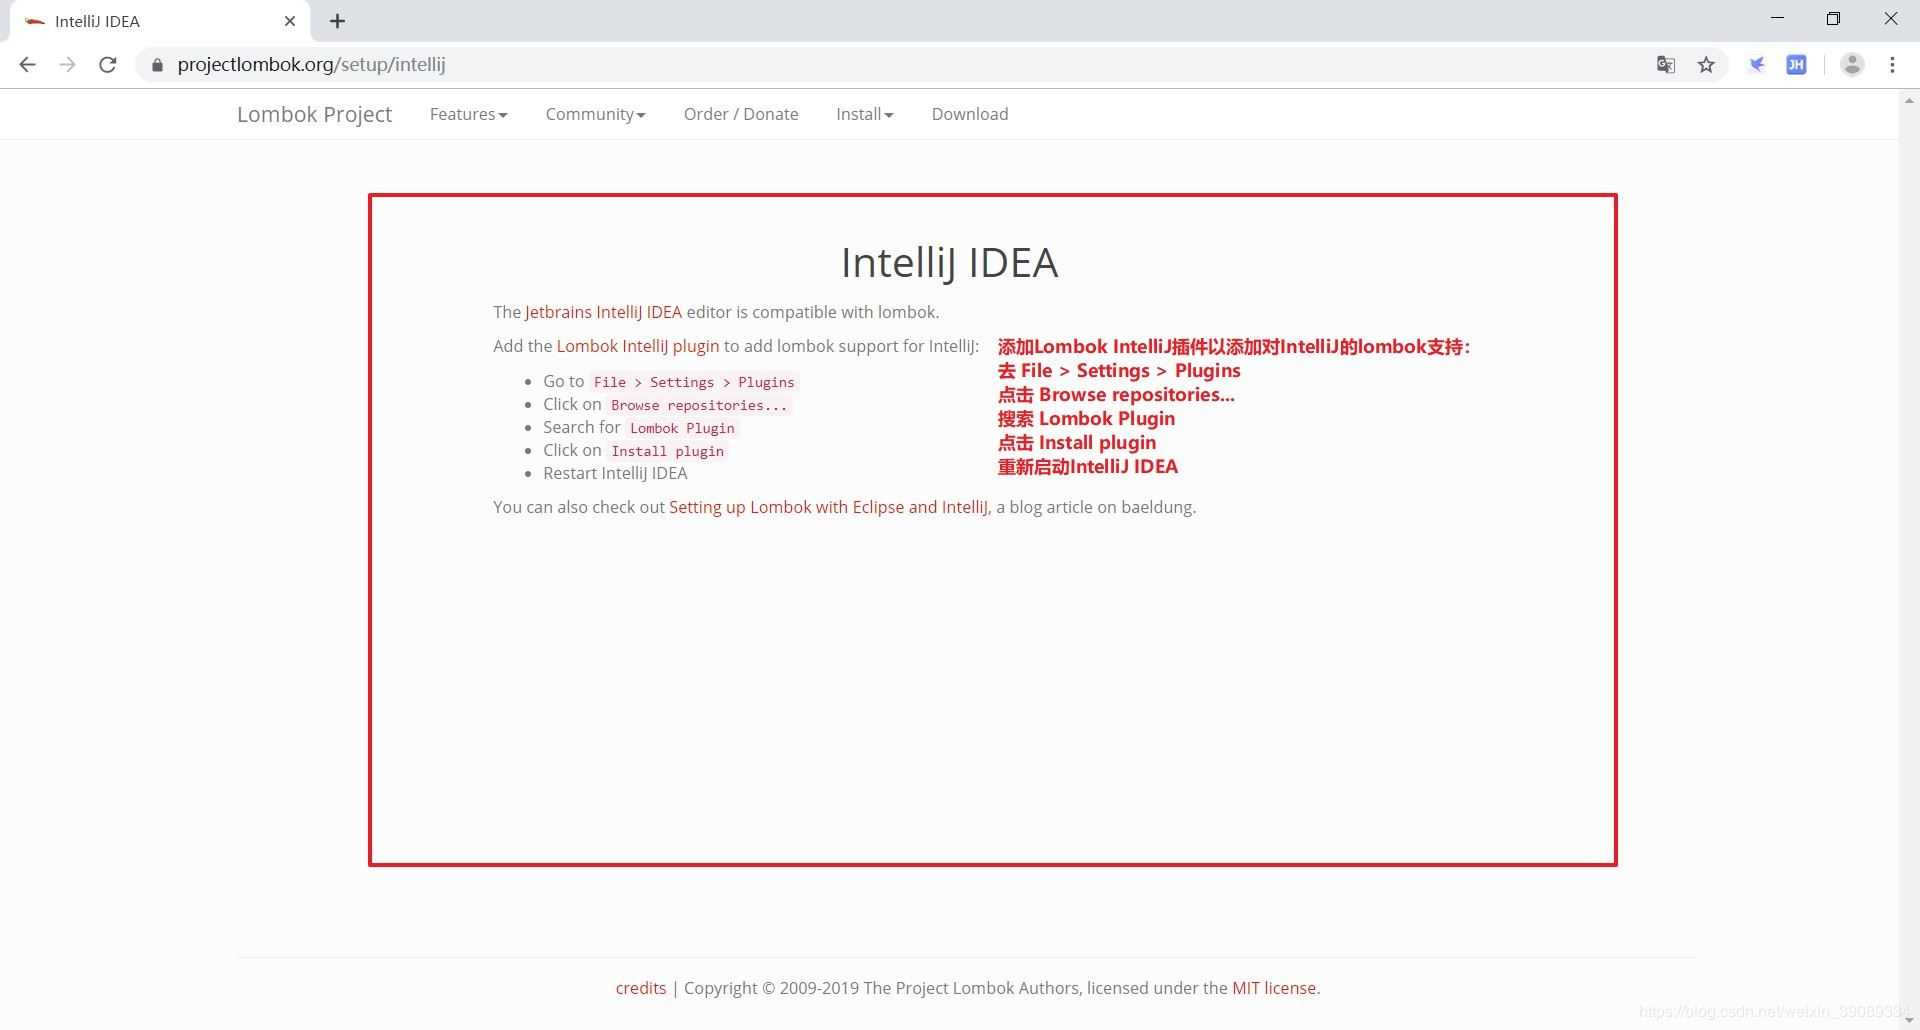
Task: Click the blue bird extension icon
Action: [1756, 65]
